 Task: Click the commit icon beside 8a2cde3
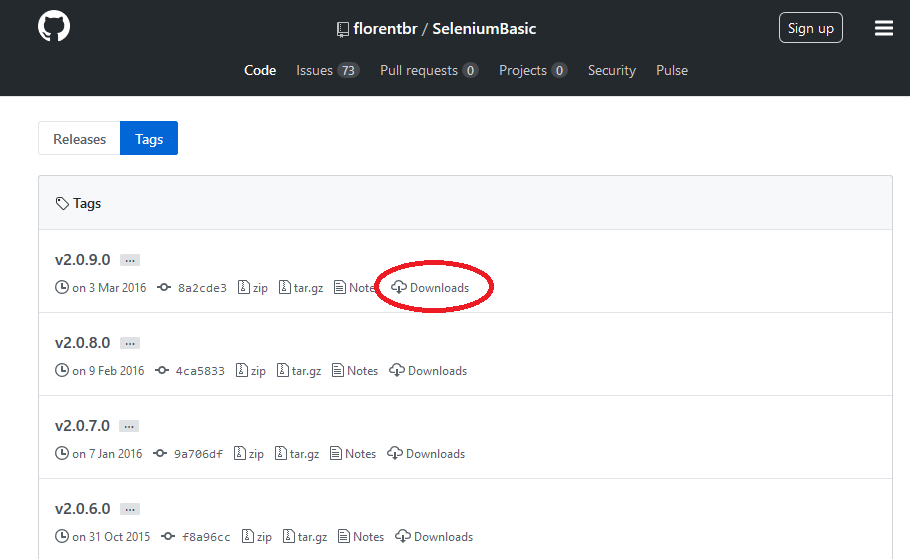[x=164, y=287]
